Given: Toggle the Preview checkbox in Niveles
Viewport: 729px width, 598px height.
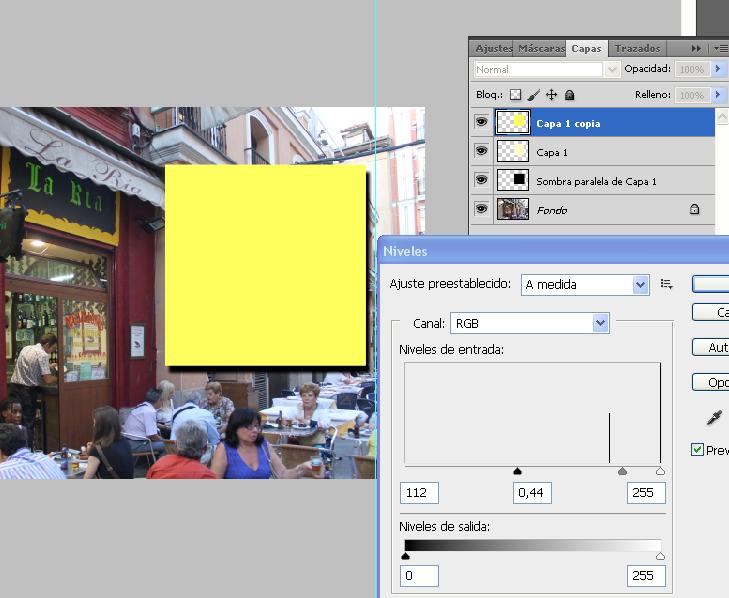Looking at the screenshot, I should click(x=698, y=450).
